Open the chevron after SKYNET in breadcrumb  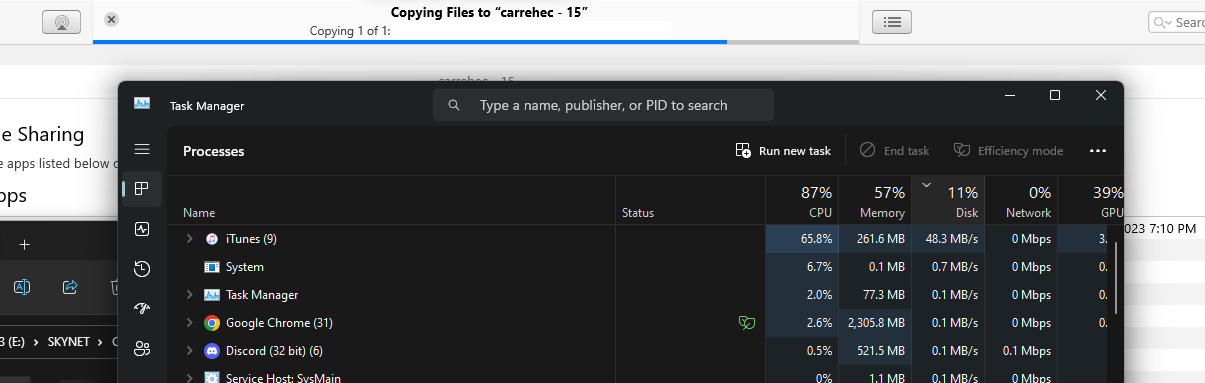click(x=100, y=342)
